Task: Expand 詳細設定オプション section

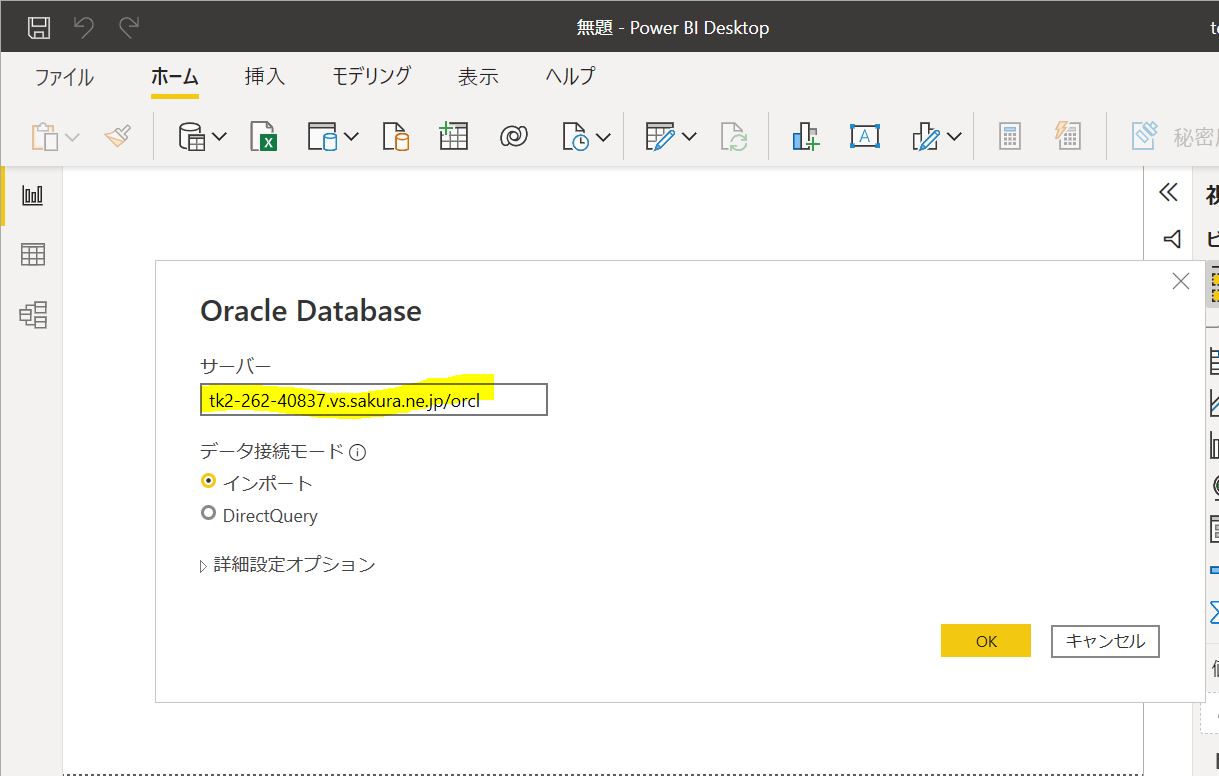Action: click(288, 565)
